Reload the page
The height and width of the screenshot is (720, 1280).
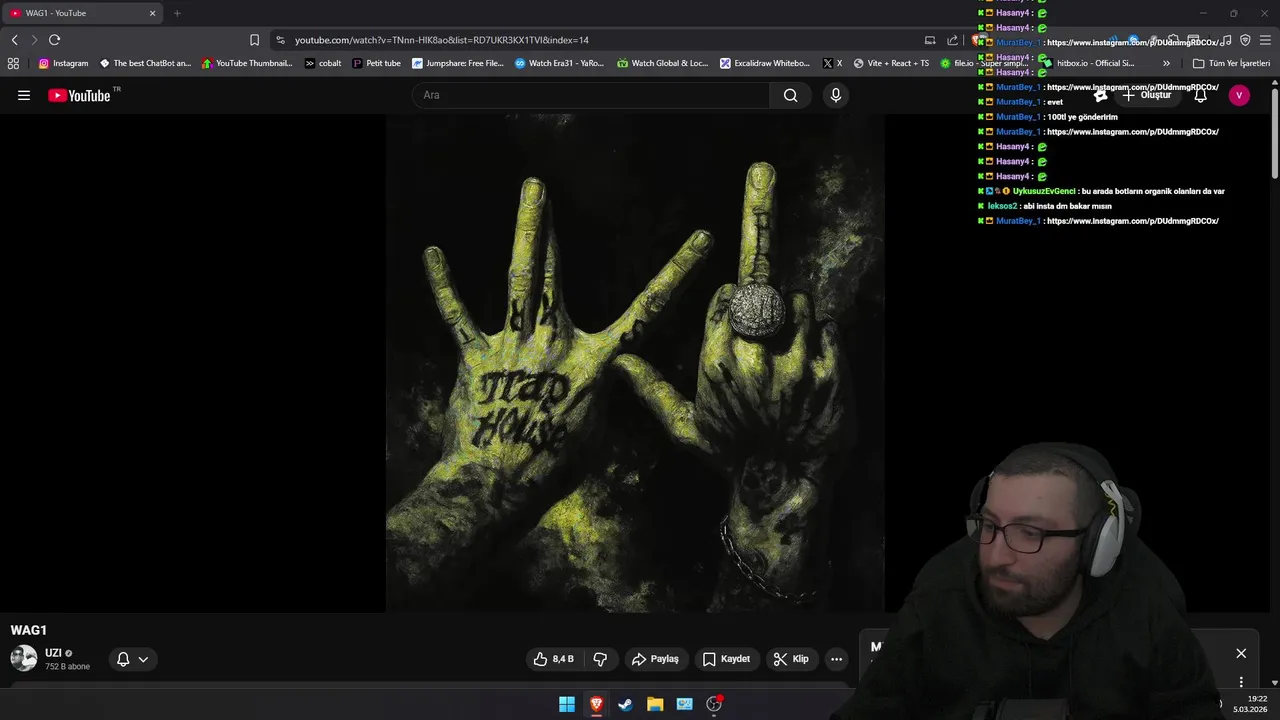point(54,40)
